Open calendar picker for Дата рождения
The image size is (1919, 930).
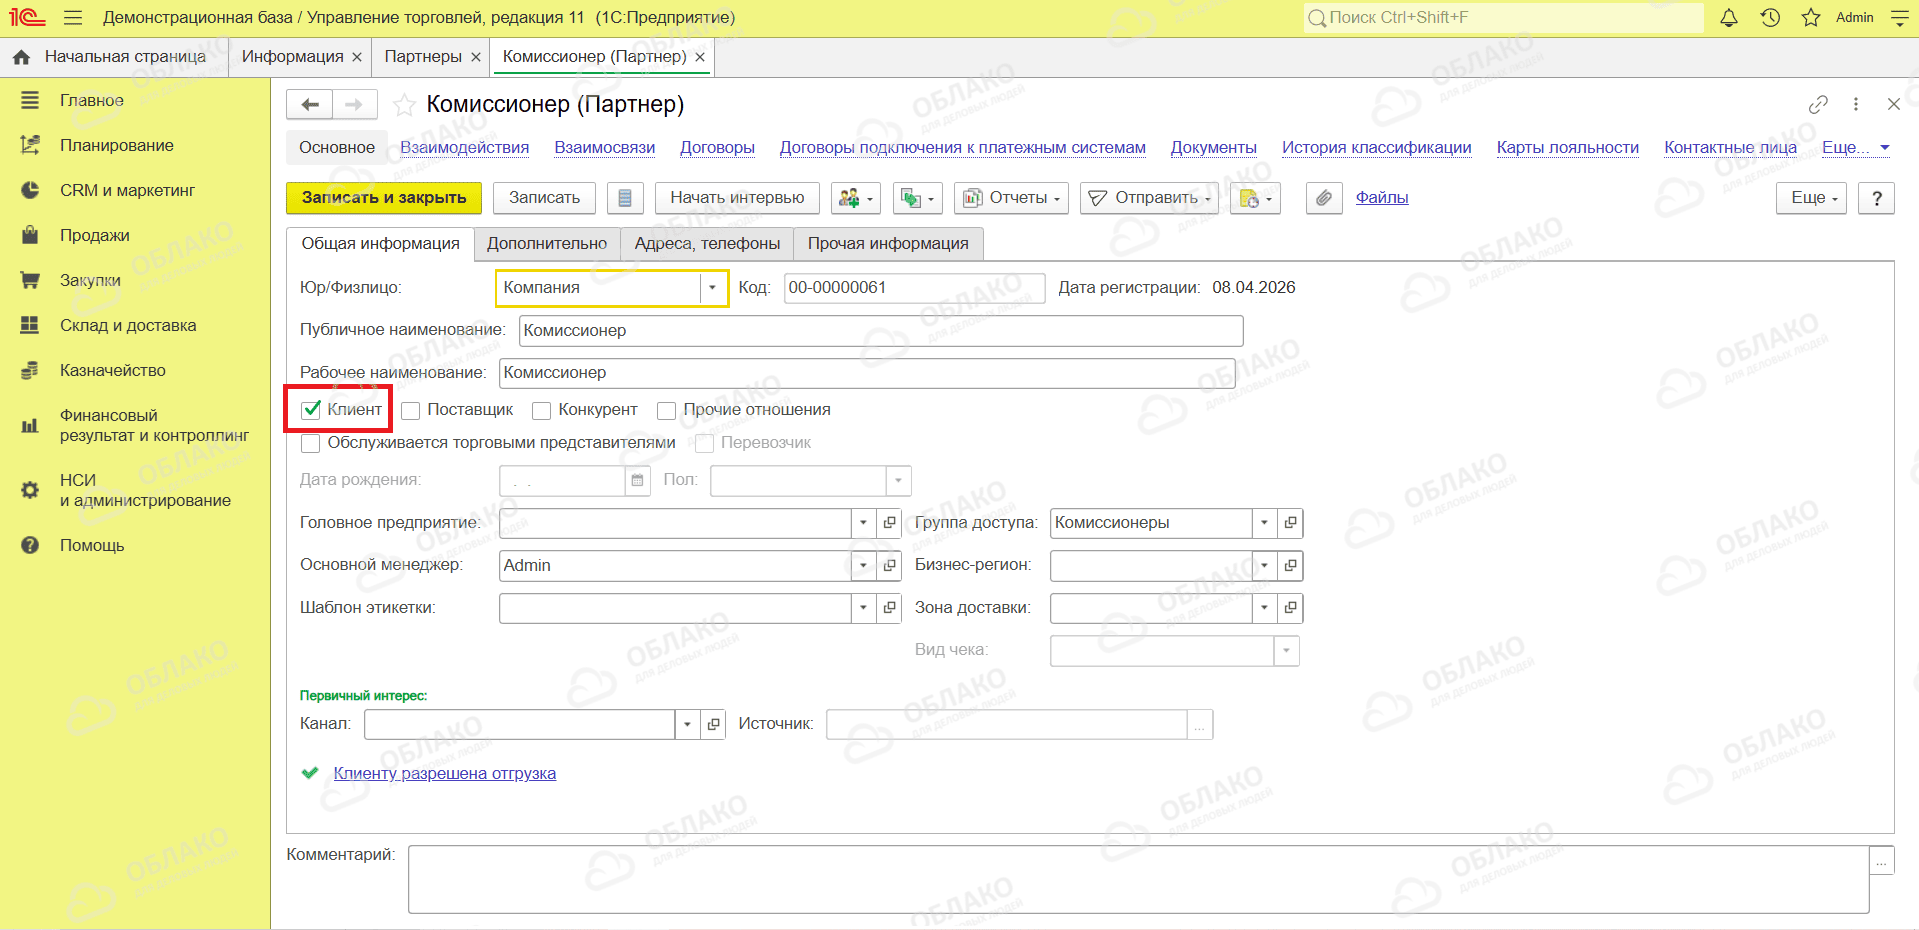pyautogui.click(x=637, y=481)
